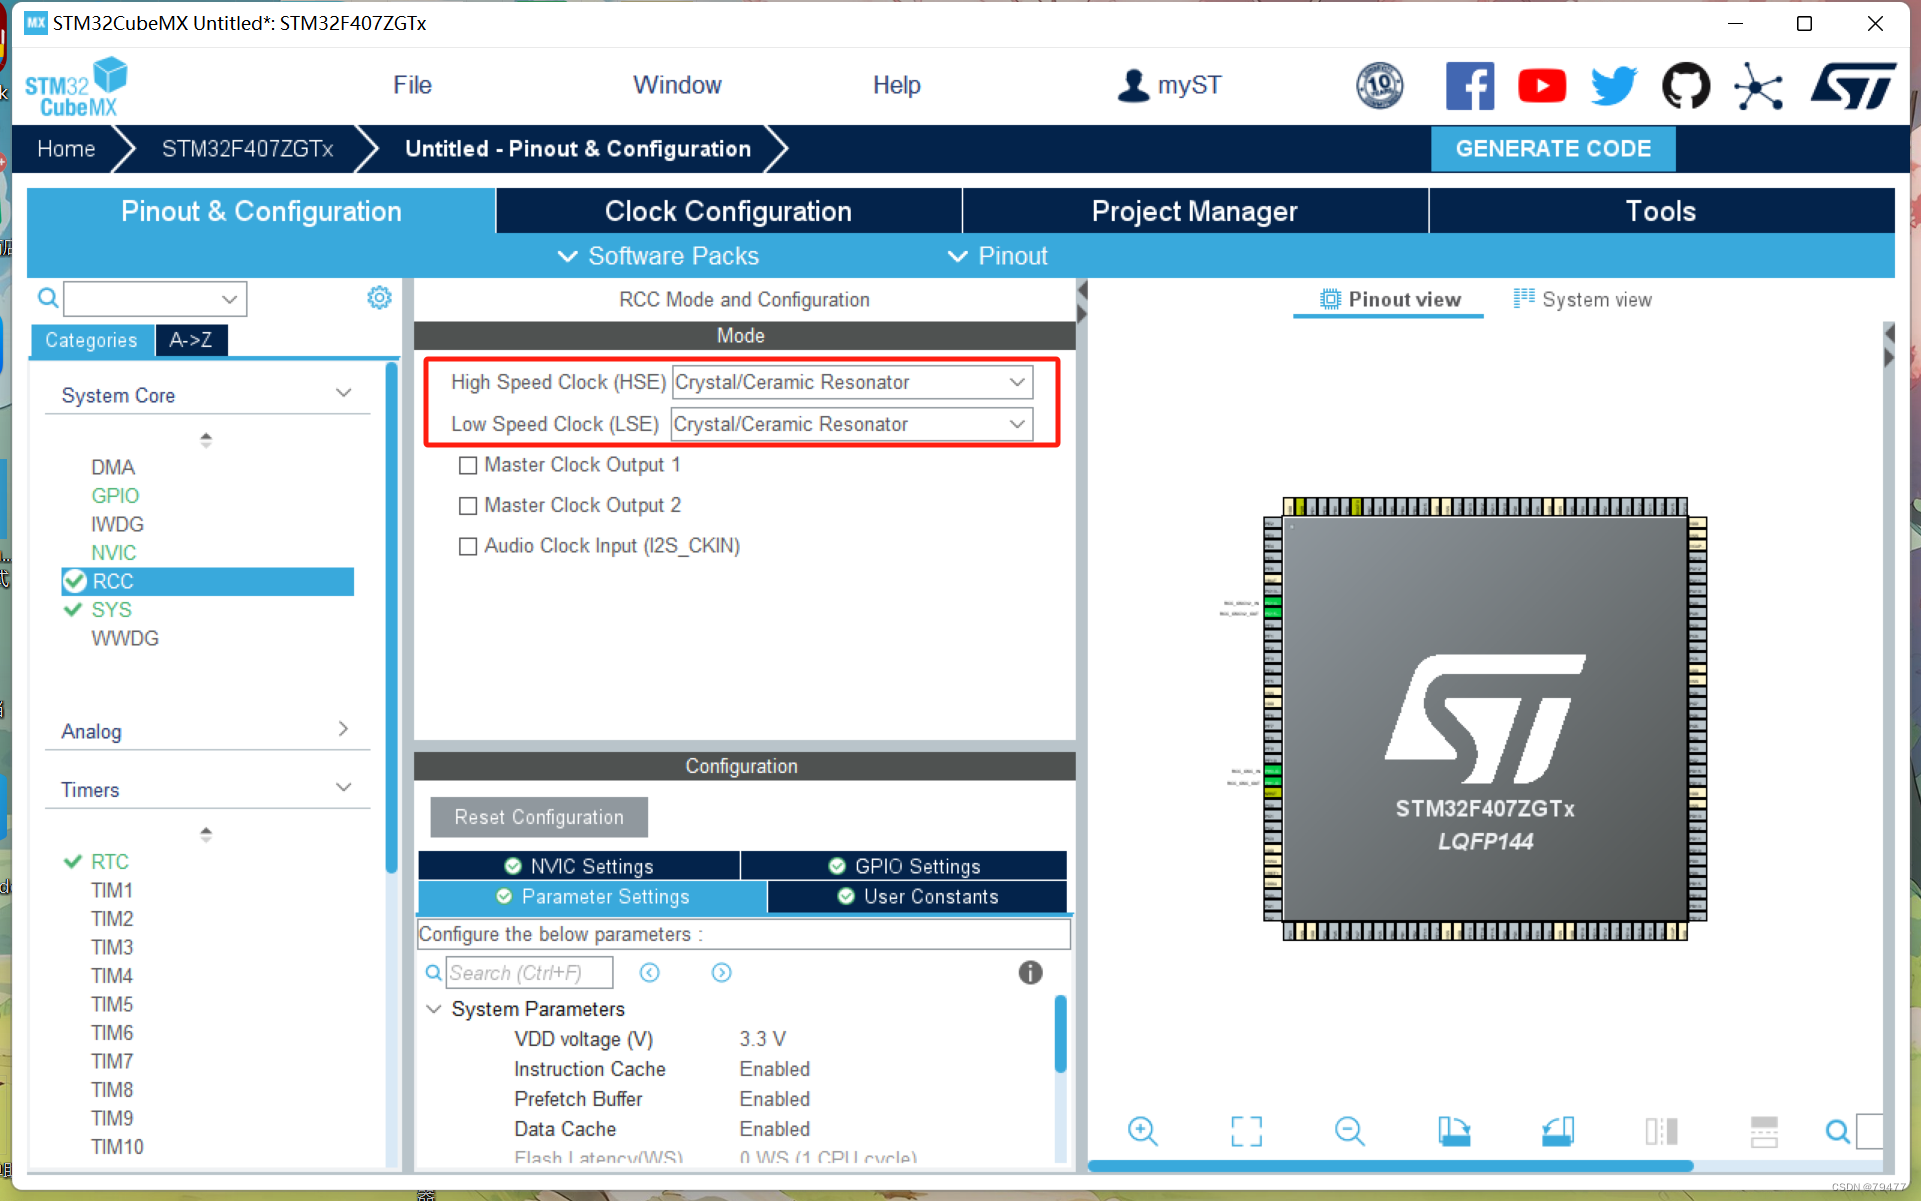
Task: Rotate the chip view clockwise
Action: [1454, 1131]
